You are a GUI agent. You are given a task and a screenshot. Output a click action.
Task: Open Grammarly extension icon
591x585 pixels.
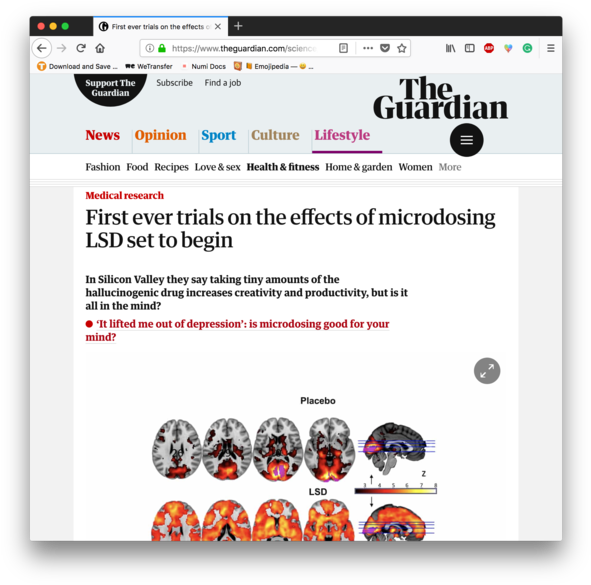[x=527, y=48]
